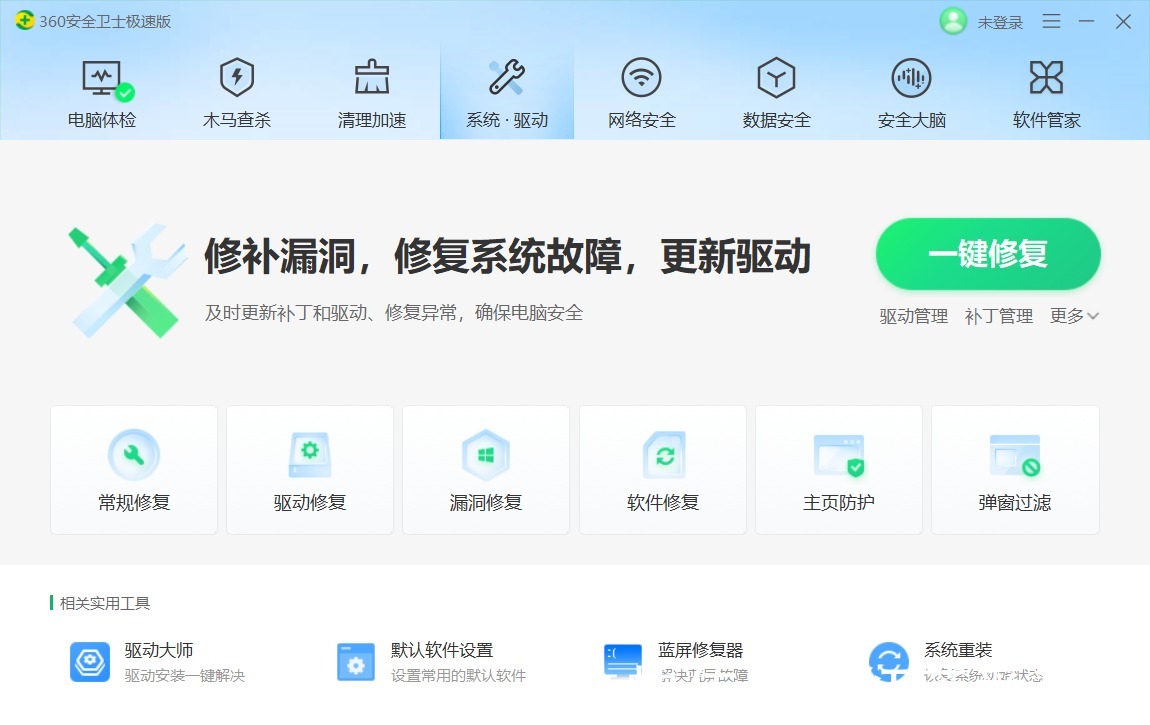Viewport: 1150px width, 725px height.
Task: Click the green 一键修复 button
Action: pos(988,254)
